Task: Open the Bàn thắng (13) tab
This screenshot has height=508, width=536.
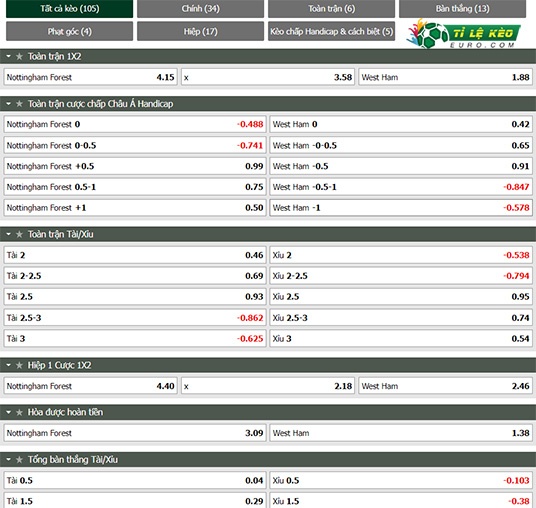Action: (x=462, y=9)
